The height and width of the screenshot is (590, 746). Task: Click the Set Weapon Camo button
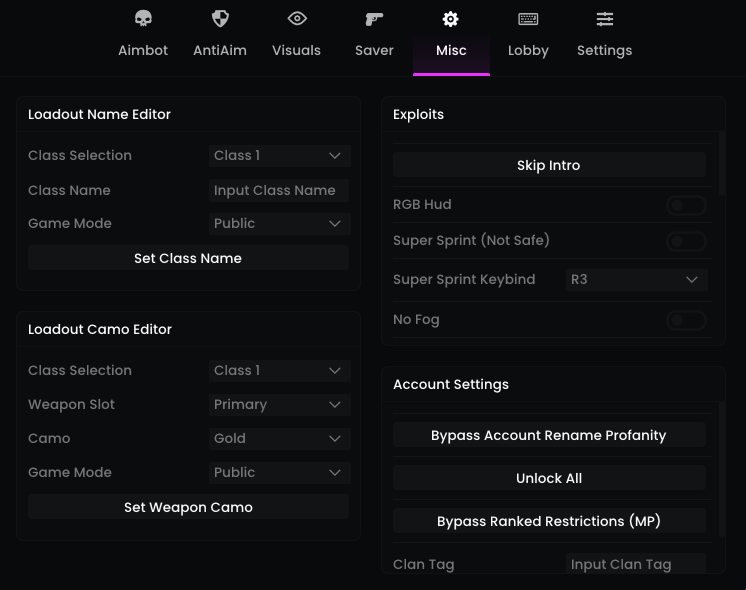188,508
